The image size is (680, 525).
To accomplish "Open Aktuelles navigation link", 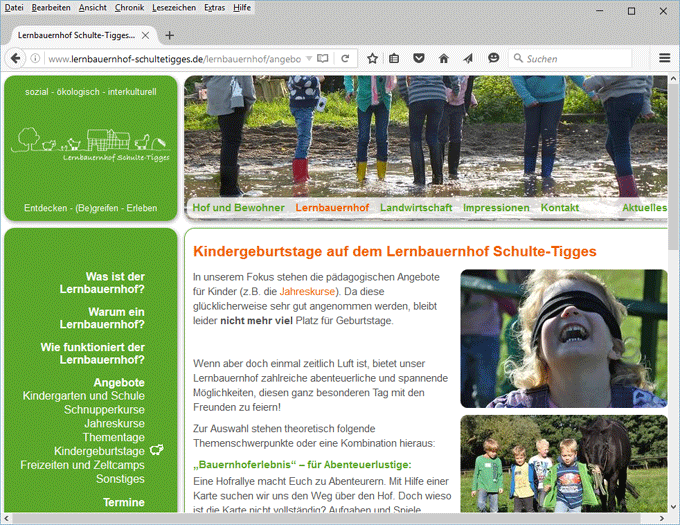I will pyautogui.click(x=644, y=208).
